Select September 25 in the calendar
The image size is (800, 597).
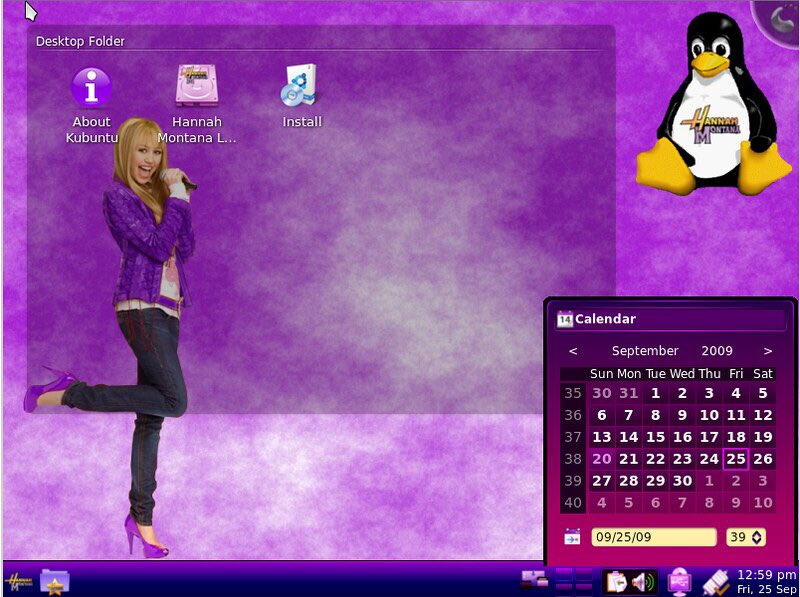(x=736, y=459)
